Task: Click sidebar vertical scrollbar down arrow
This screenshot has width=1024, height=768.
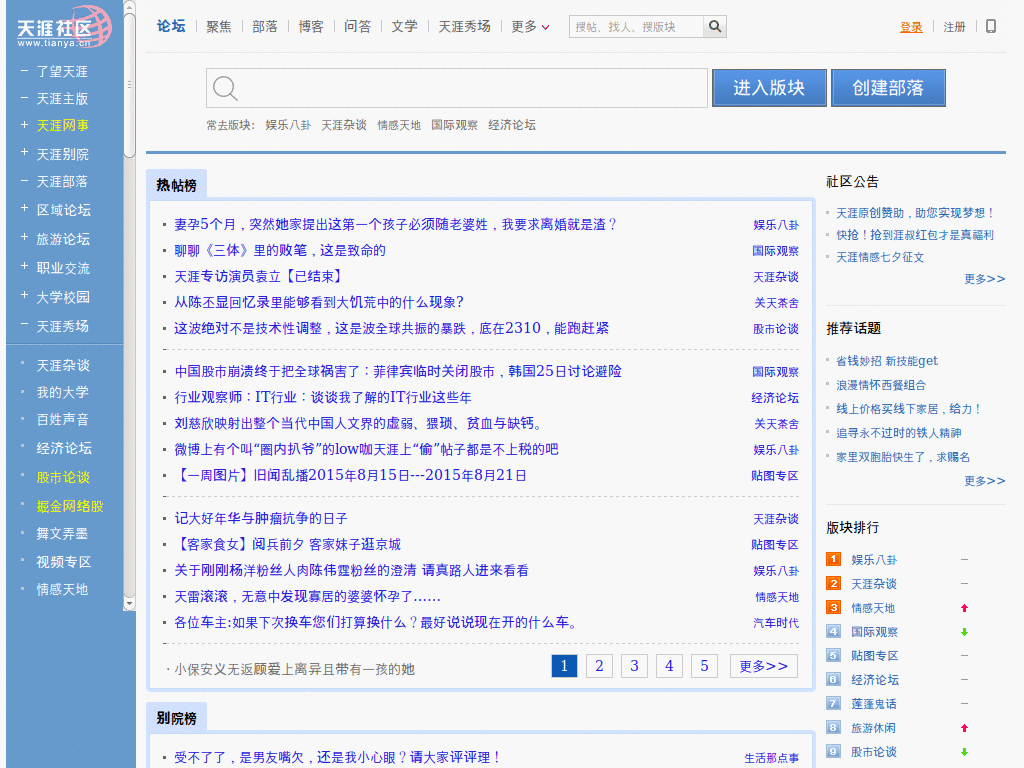Action: (129, 603)
